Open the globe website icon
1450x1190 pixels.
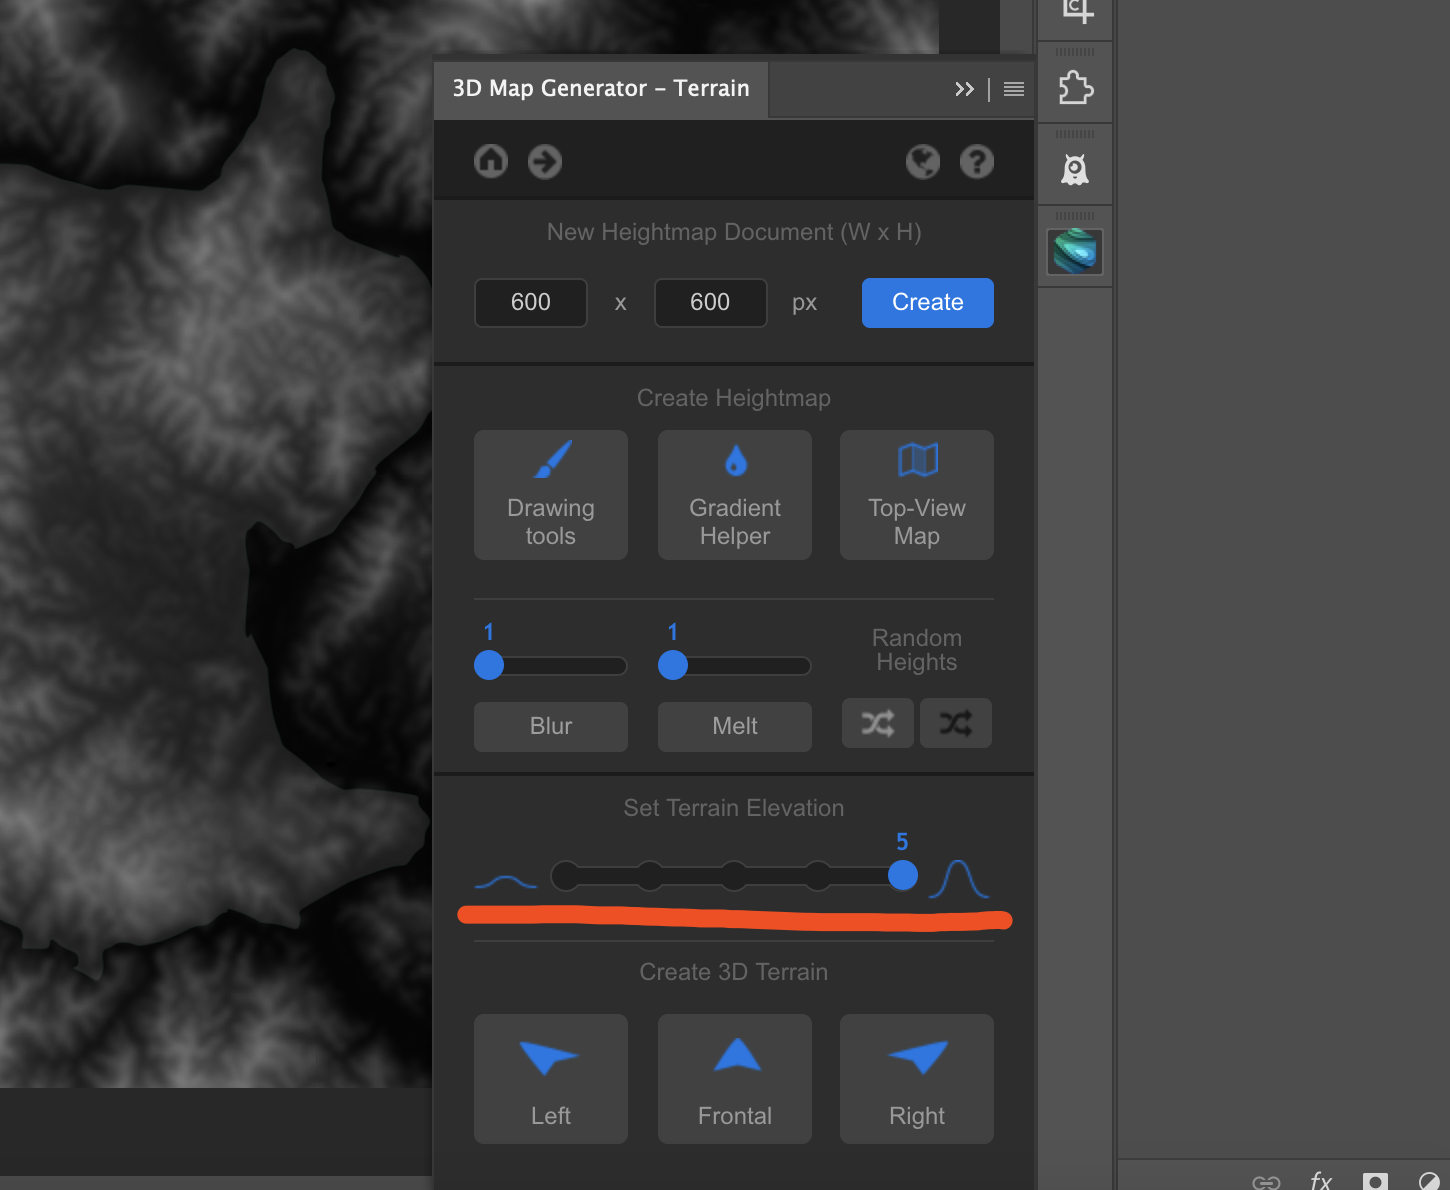click(x=923, y=161)
